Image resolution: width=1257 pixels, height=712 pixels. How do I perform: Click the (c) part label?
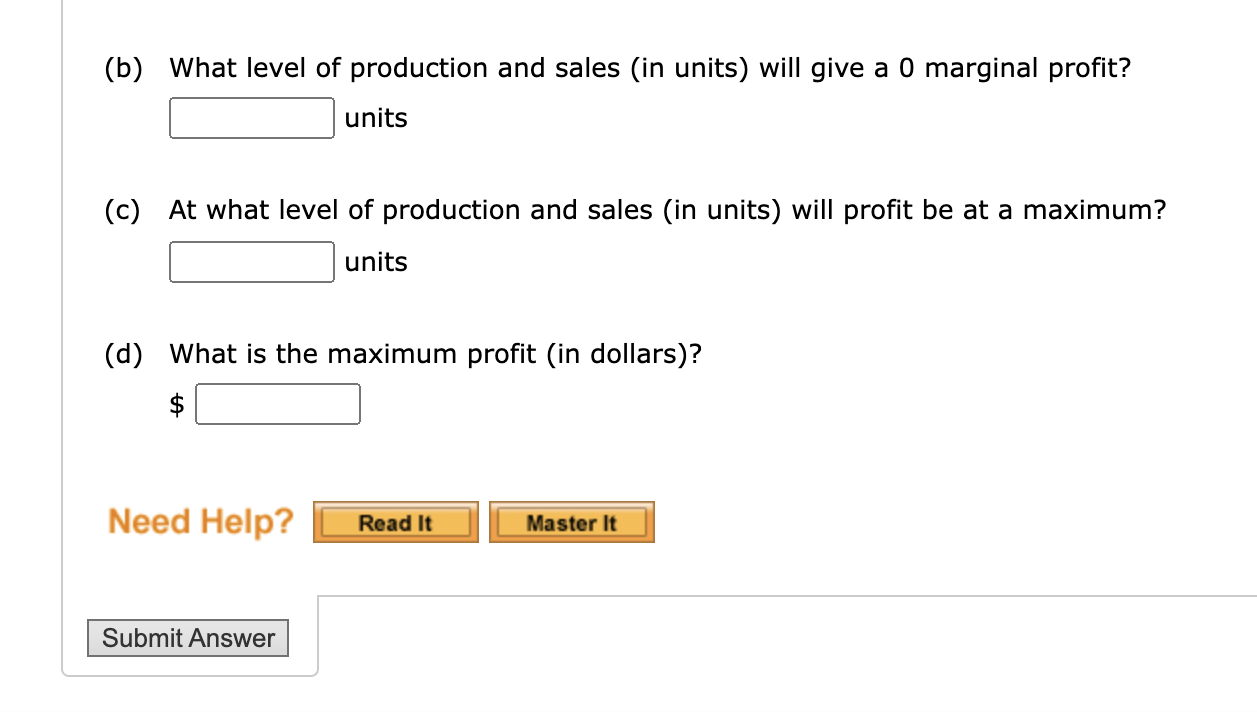[x=124, y=211]
